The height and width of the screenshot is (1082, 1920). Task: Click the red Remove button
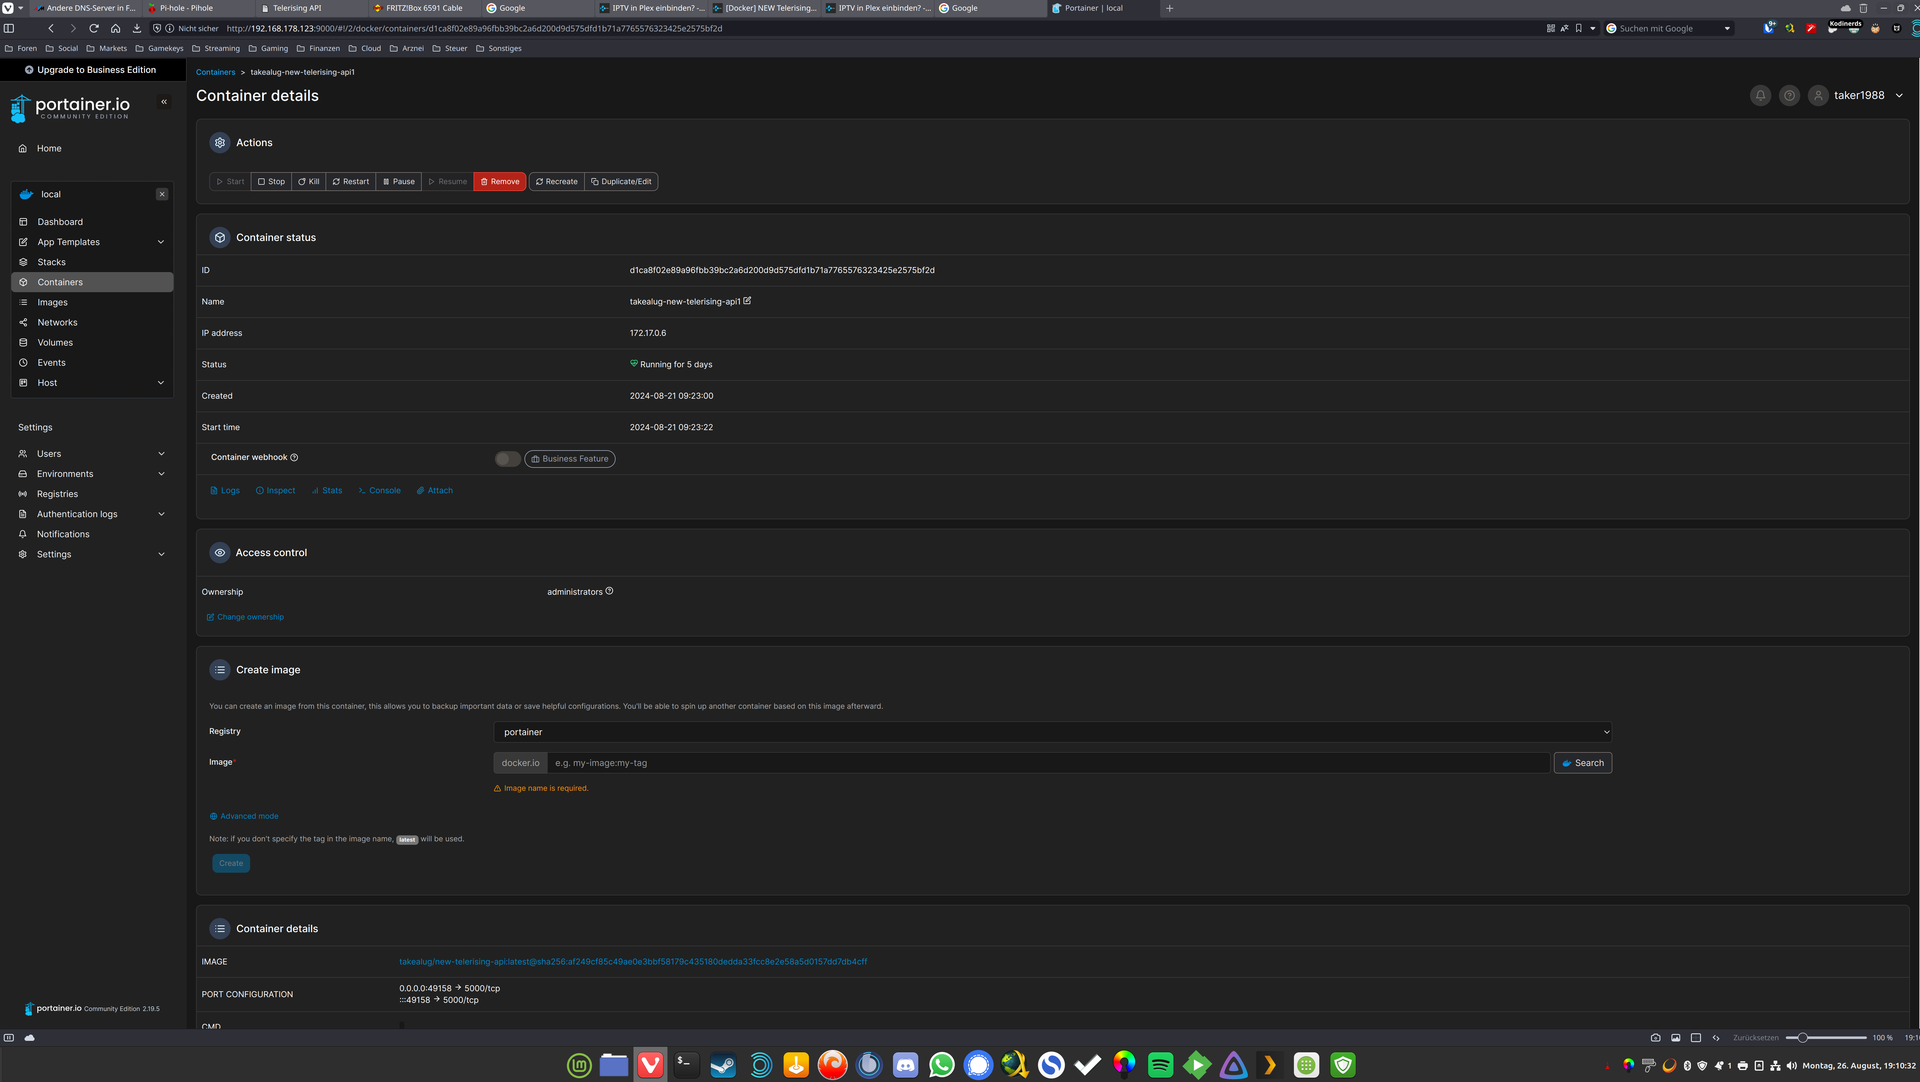point(500,182)
